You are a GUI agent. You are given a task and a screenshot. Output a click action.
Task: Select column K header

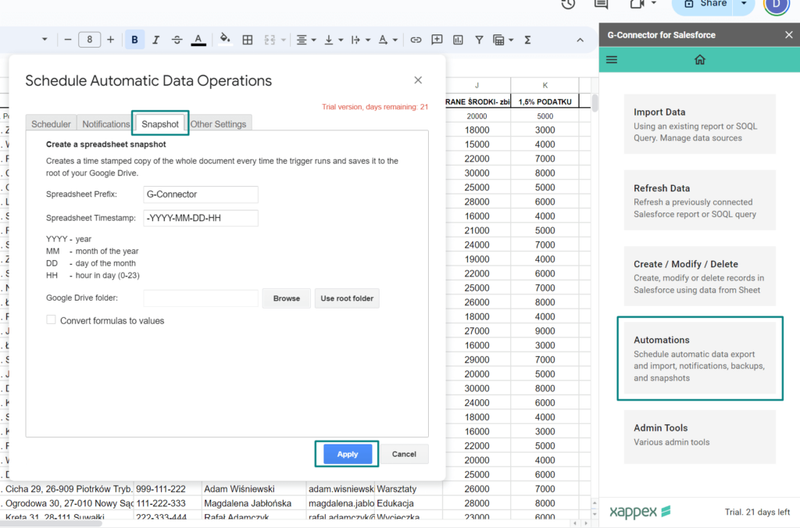(x=545, y=85)
